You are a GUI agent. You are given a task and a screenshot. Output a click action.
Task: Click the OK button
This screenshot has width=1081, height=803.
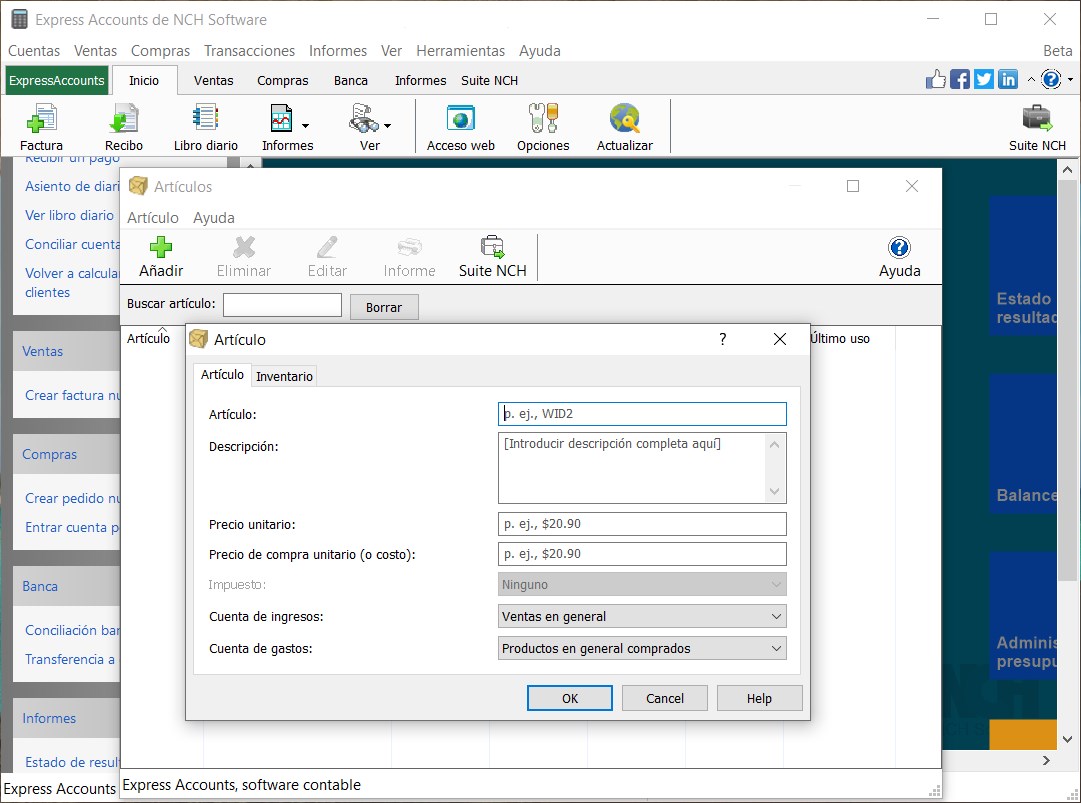tap(569, 698)
